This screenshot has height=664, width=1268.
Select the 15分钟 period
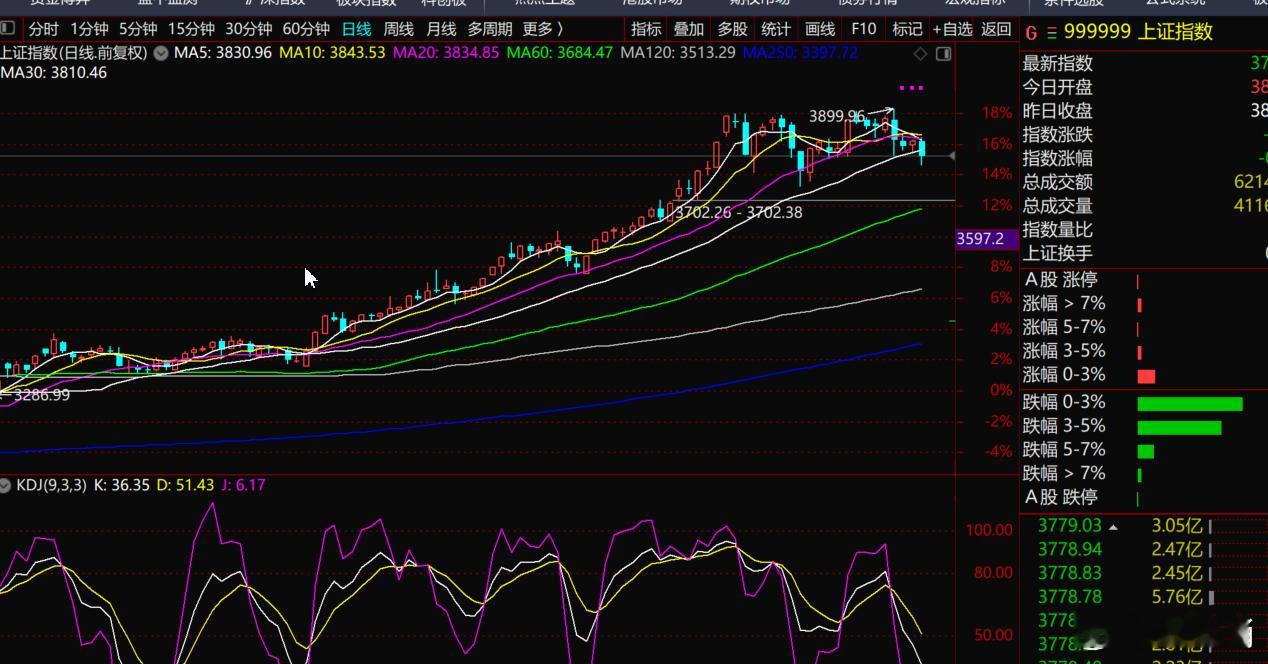(191, 29)
